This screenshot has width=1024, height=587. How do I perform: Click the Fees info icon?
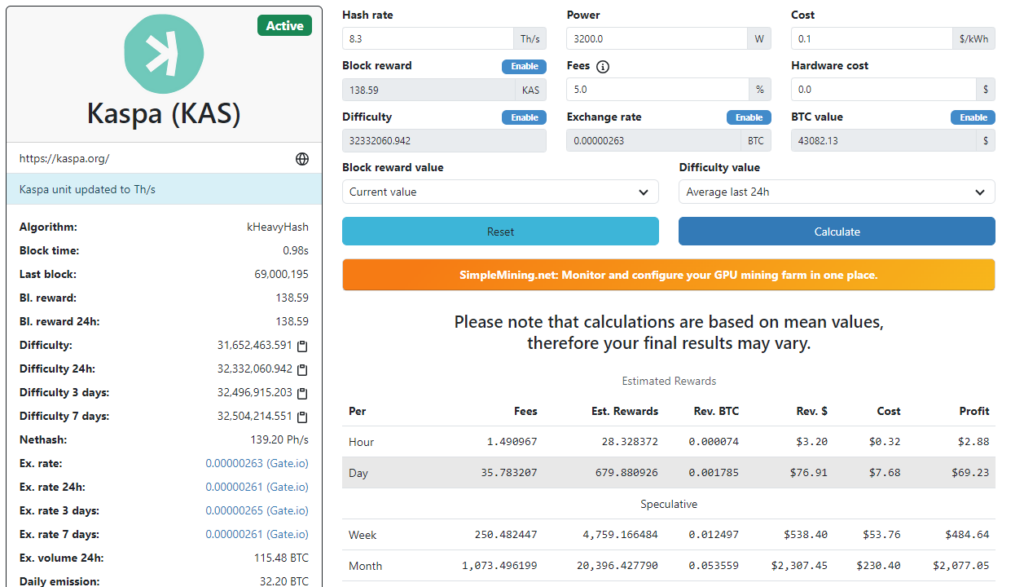[x=603, y=67]
